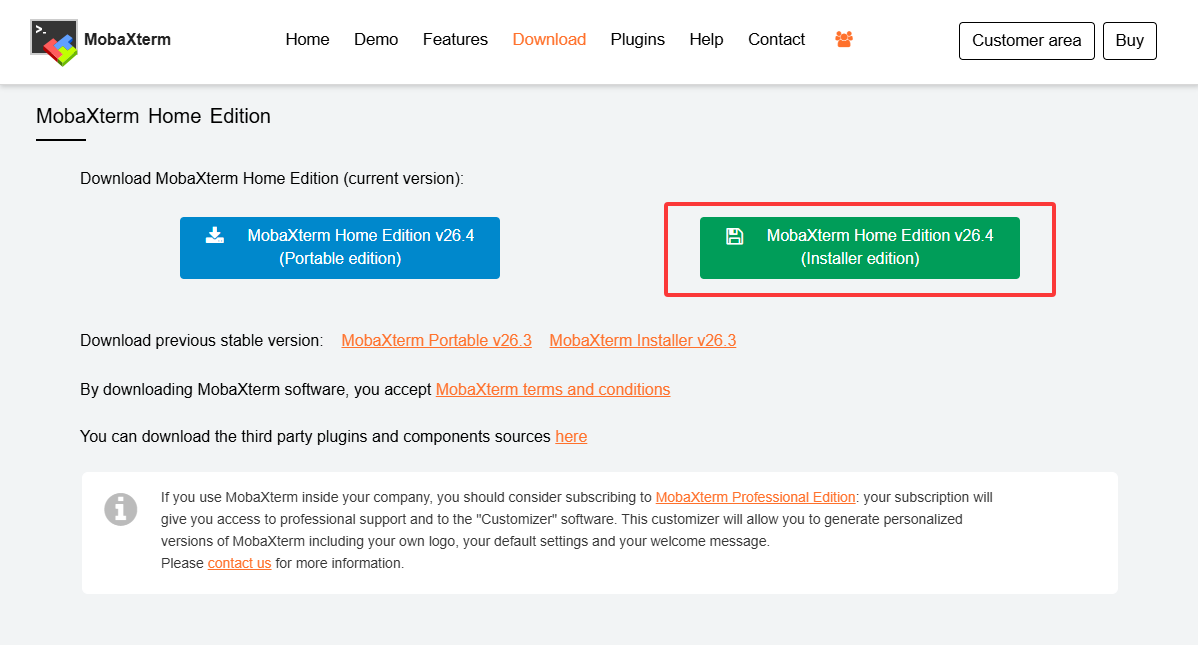The height and width of the screenshot is (645, 1198).
Task: Click the gray info circle icon
Action: click(121, 509)
